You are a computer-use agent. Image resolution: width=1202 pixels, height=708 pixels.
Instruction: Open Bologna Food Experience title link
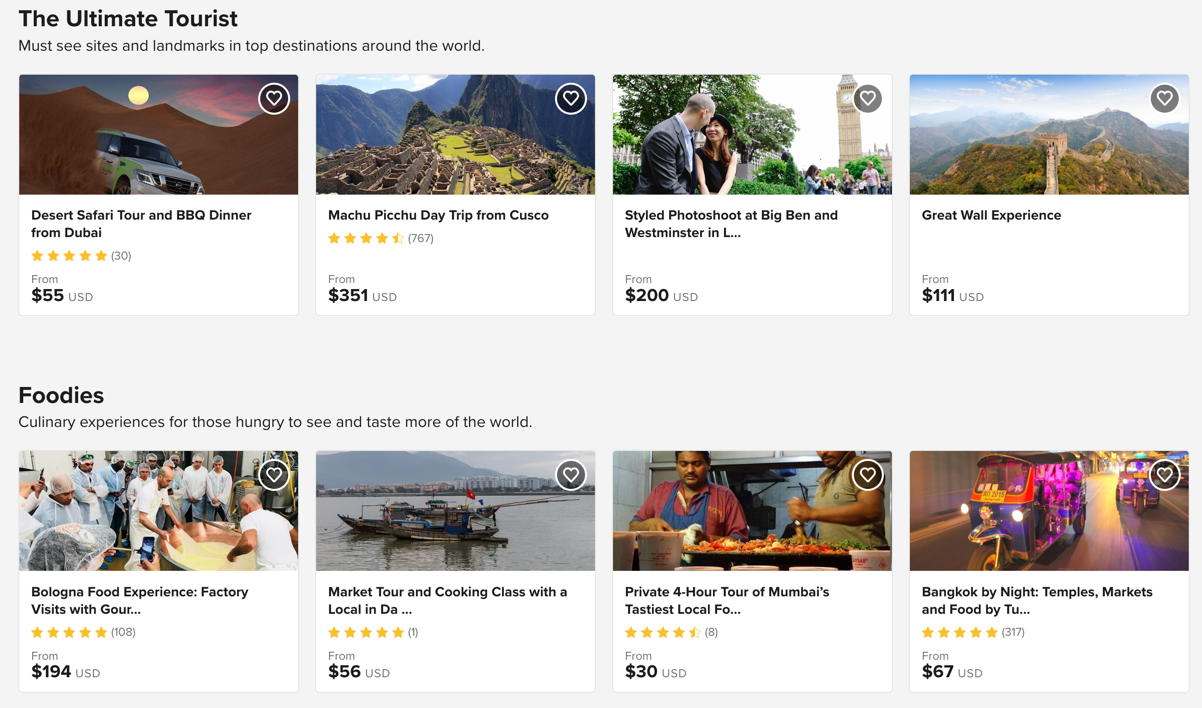pyautogui.click(x=139, y=600)
